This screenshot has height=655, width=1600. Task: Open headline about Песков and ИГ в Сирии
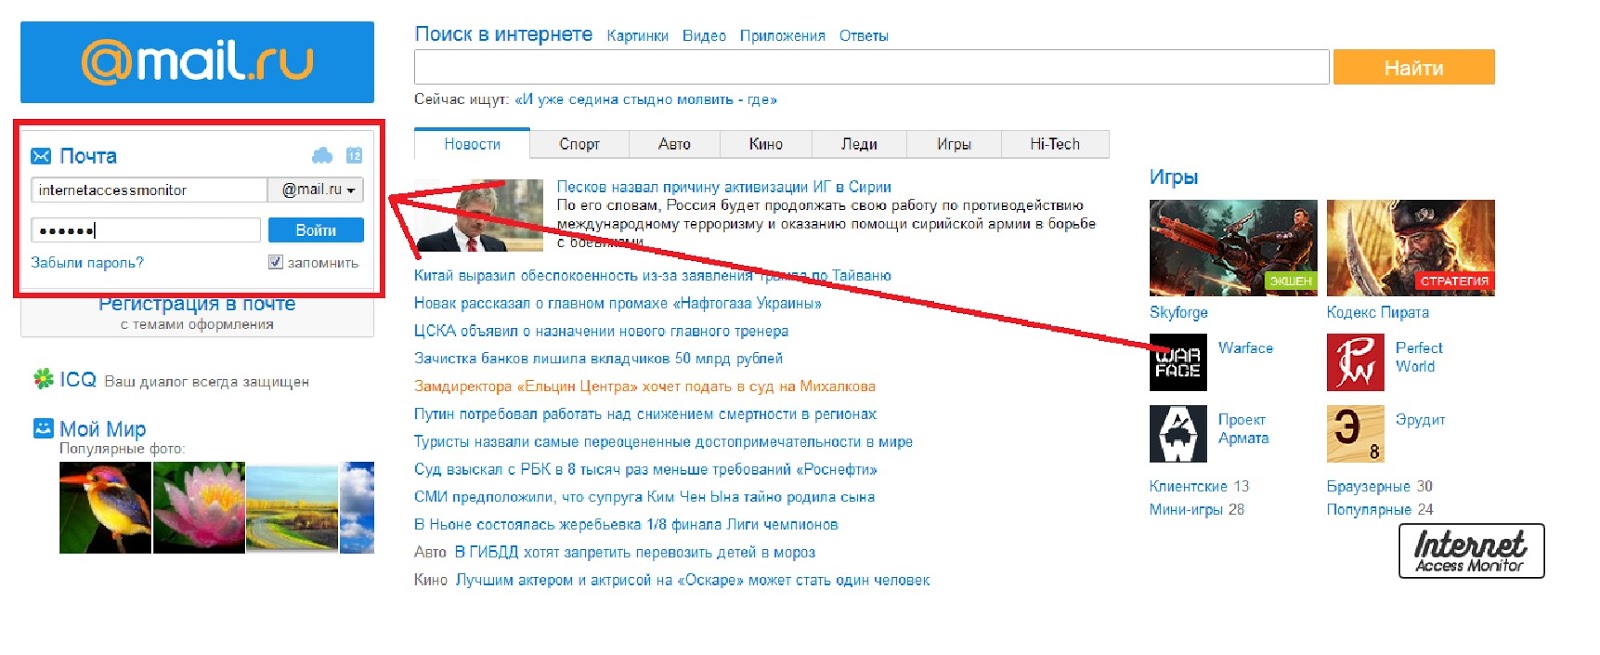pos(724,186)
